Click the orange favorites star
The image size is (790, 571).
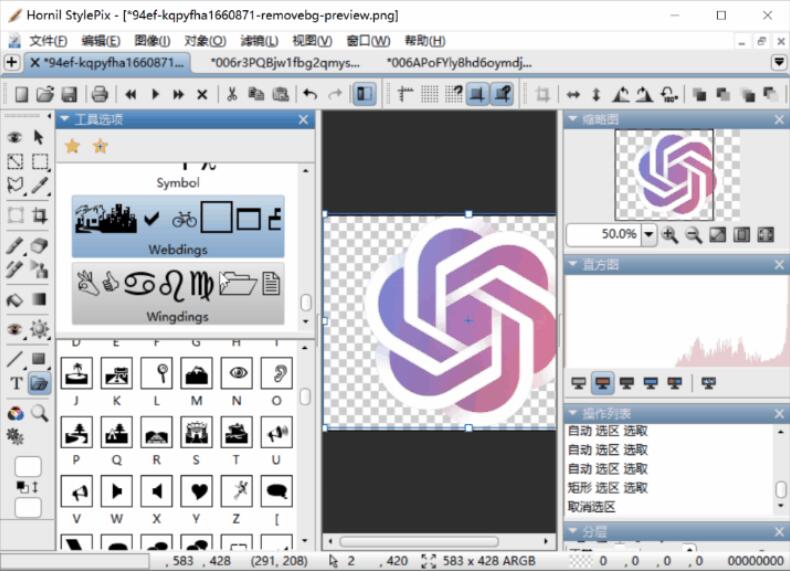pos(73,147)
